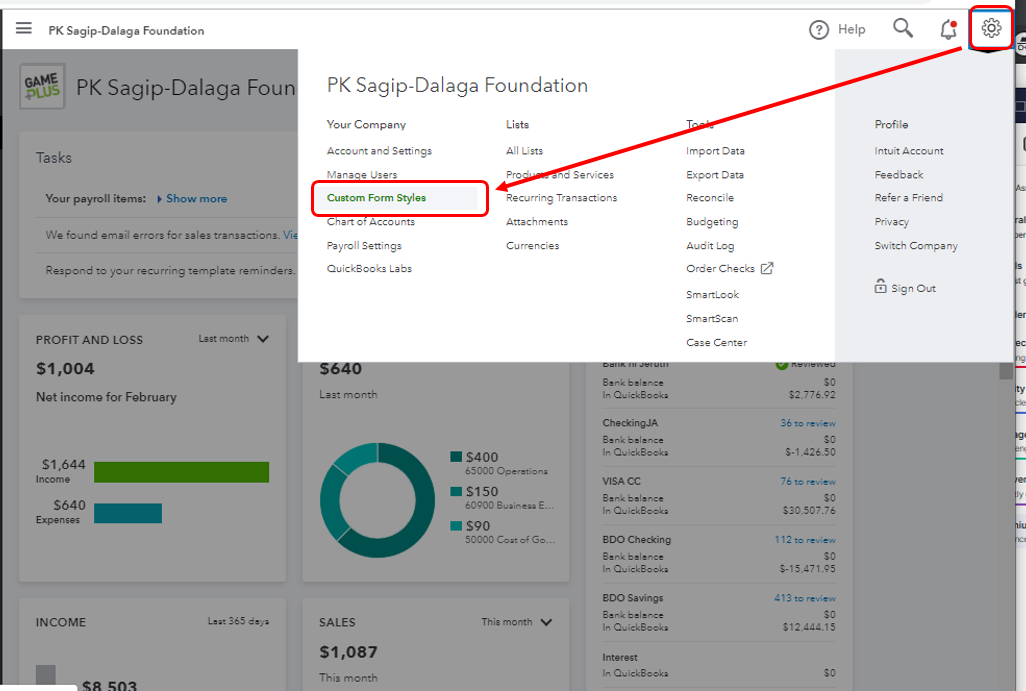Open Profit and Loss Last month dropdown
The width and height of the screenshot is (1026, 691).
pyautogui.click(x=234, y=339)
